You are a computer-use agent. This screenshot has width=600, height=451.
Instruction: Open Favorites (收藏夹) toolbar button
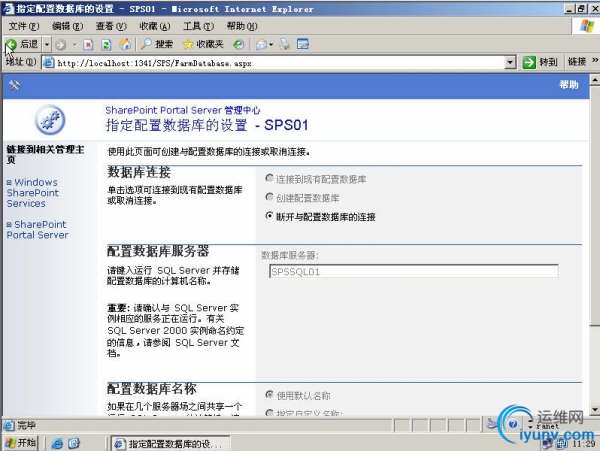pyautogui.click(x=203, y=44)
